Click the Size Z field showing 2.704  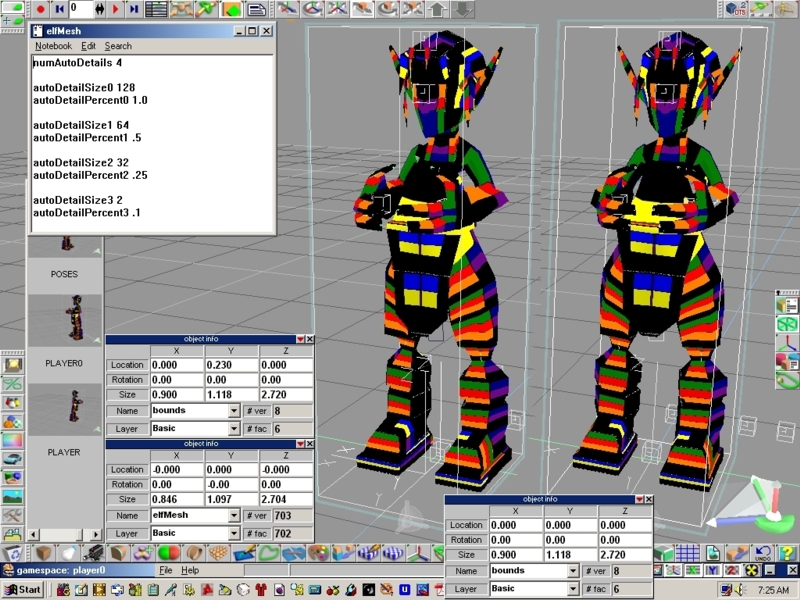(286, 499)
